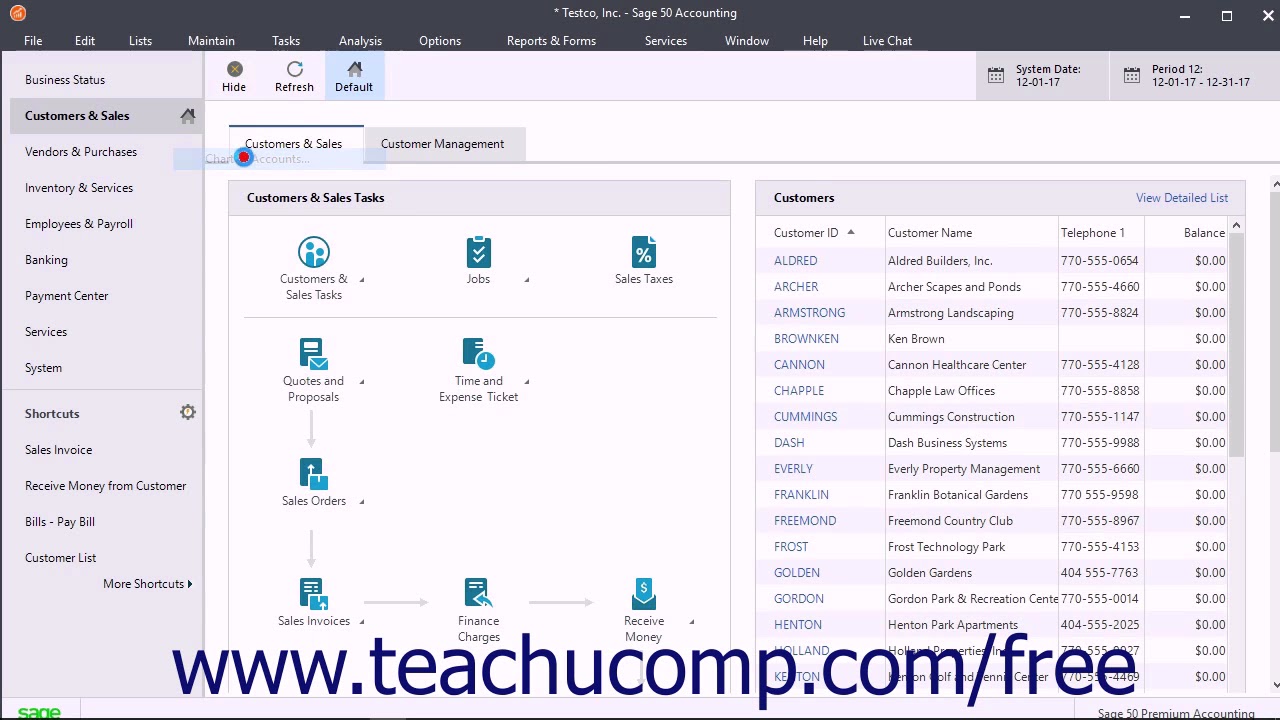
Task: Click the Customers list vertical scrollbar
Action: [x=1236, y=345]
